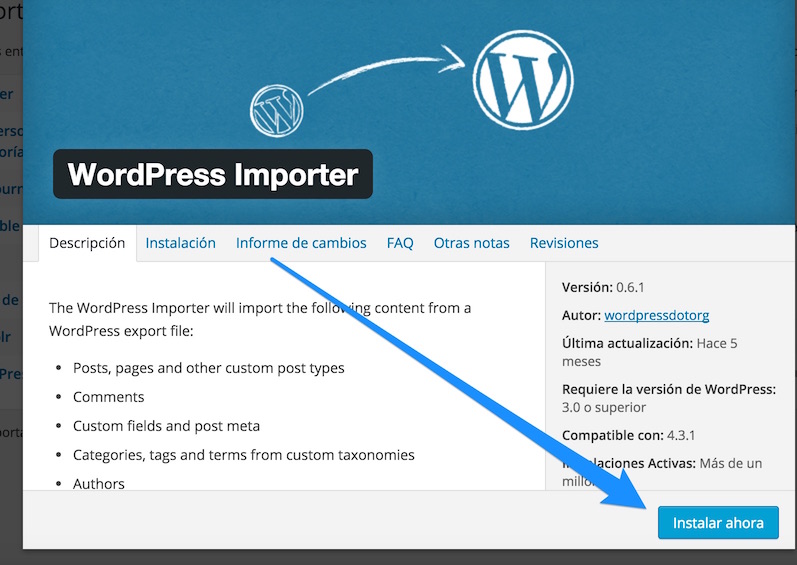The width and height of the screenshot is (797, 565).
Task: Select the Descripción tab
Action: [x=87, y=243]
